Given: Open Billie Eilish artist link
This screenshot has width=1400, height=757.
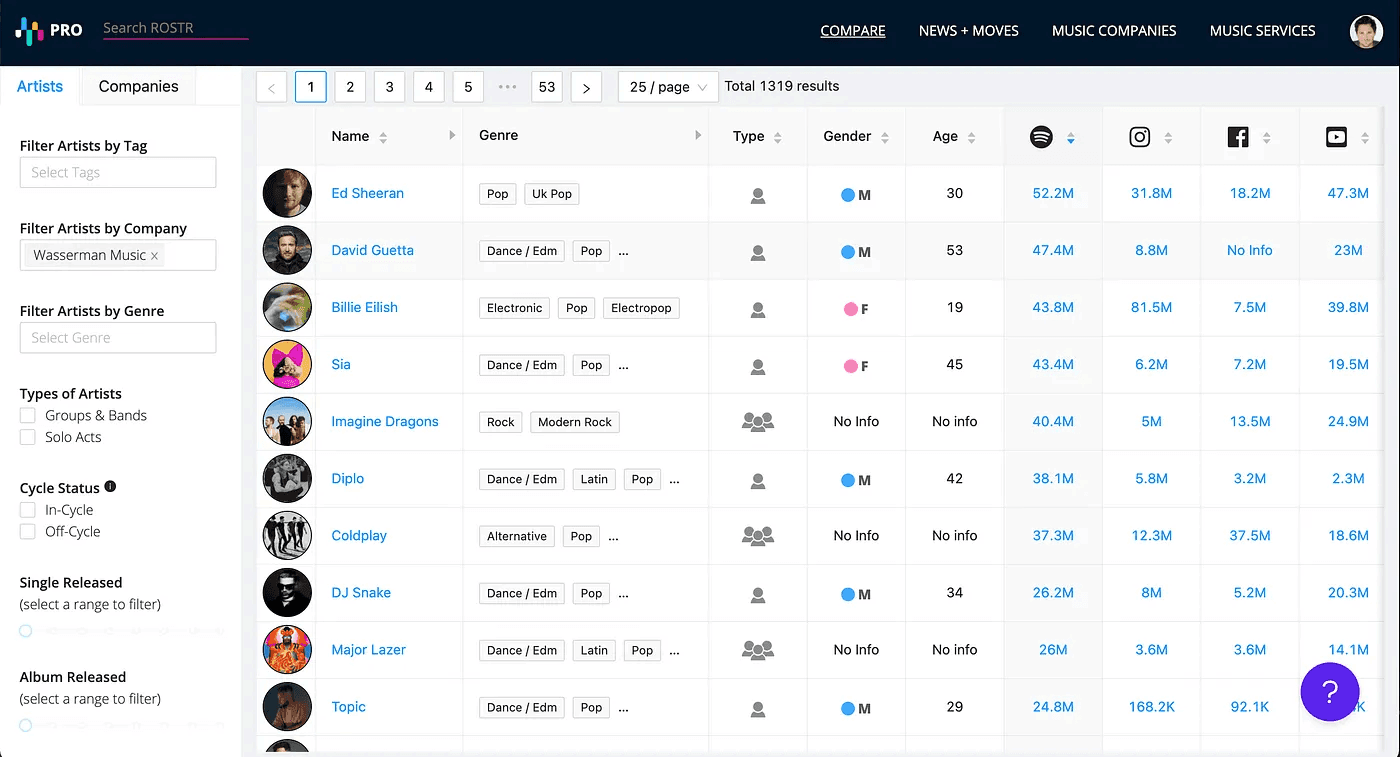Looking at the screenshot, I should coord(365,307).
